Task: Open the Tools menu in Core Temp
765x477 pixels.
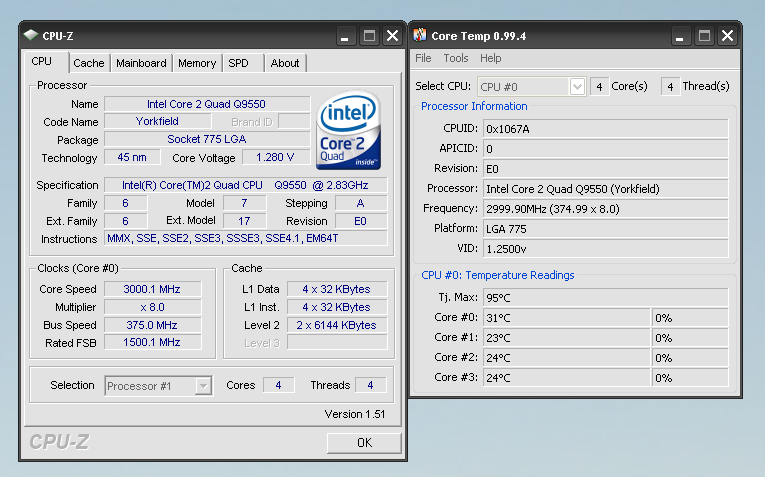Action: pyautogui.click(x=456, y=58)
